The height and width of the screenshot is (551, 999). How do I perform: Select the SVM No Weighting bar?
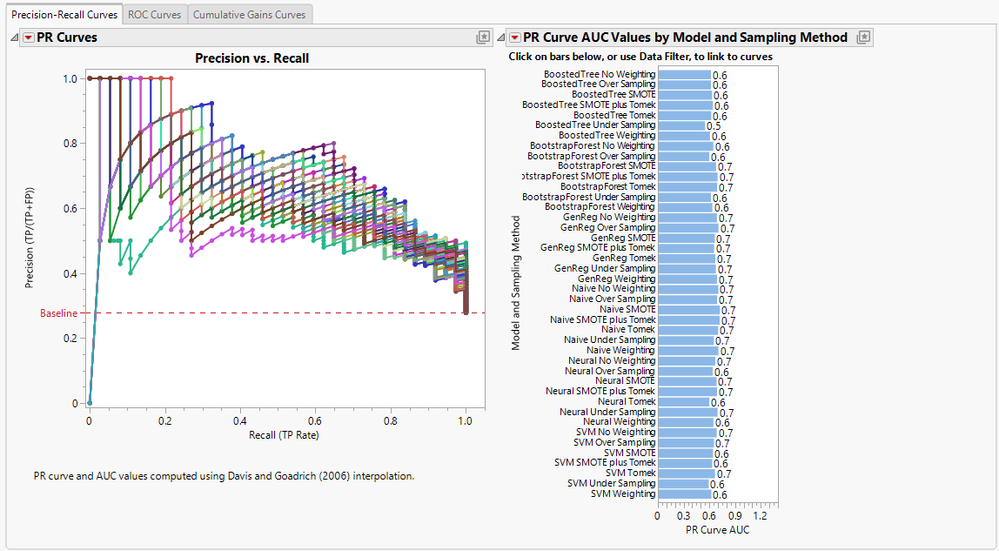[x=687, y=432]
